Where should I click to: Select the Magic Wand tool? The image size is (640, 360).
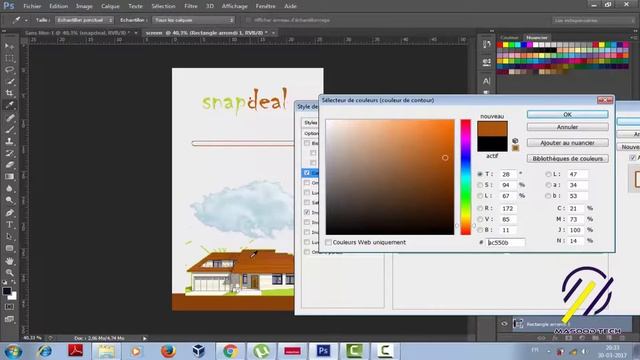(9, 82)
